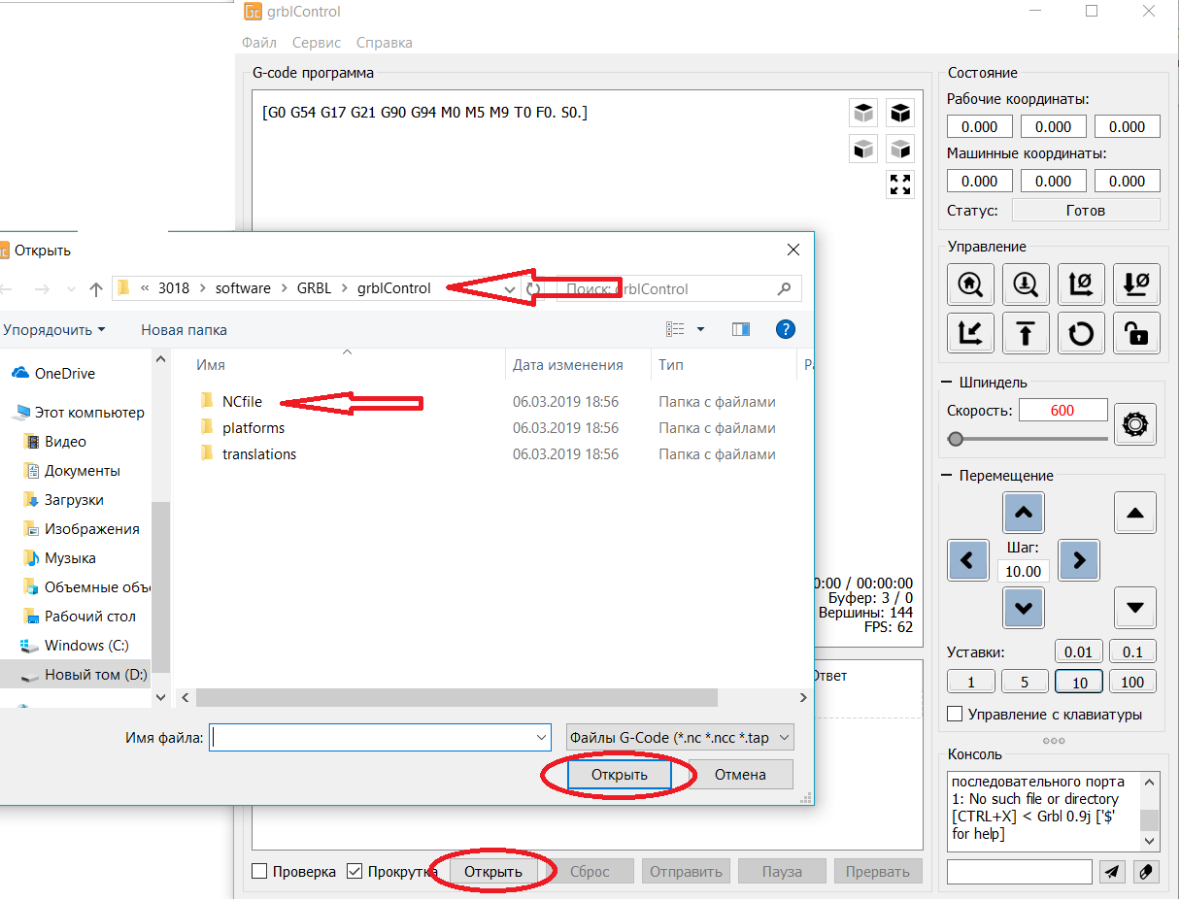The width and height of the screenshot is (1179, 900).
Task: Click the spindle speed field showing 600
Action: click(x=1062, y=411)
